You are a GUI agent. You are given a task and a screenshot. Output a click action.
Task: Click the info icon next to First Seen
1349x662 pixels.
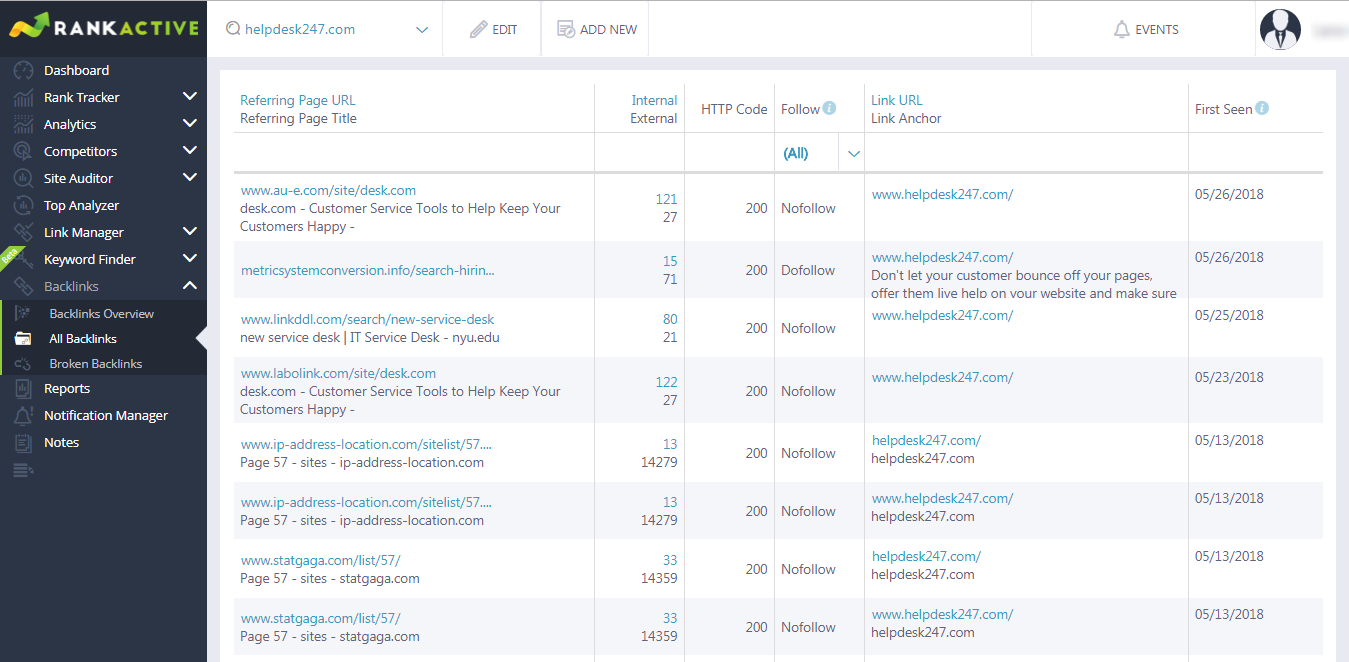click(1262, 108)
